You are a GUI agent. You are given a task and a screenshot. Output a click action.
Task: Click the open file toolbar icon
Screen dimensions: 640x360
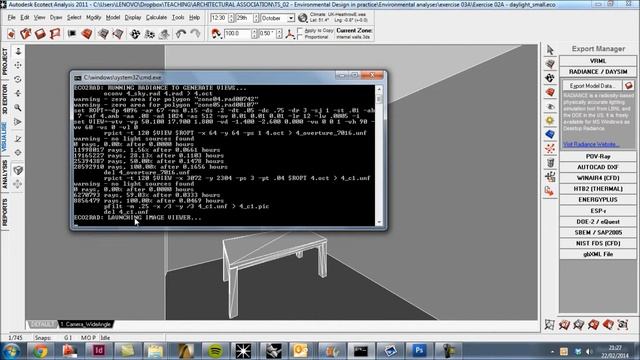pos(26,33)
